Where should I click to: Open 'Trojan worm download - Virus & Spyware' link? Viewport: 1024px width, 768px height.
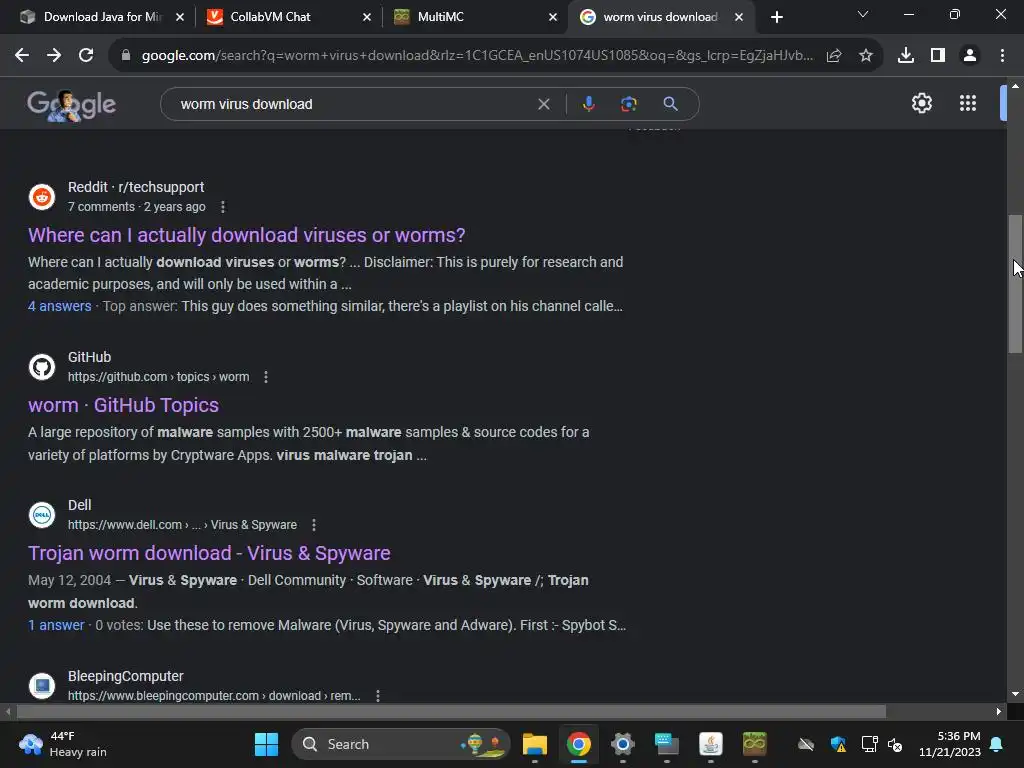209,553
